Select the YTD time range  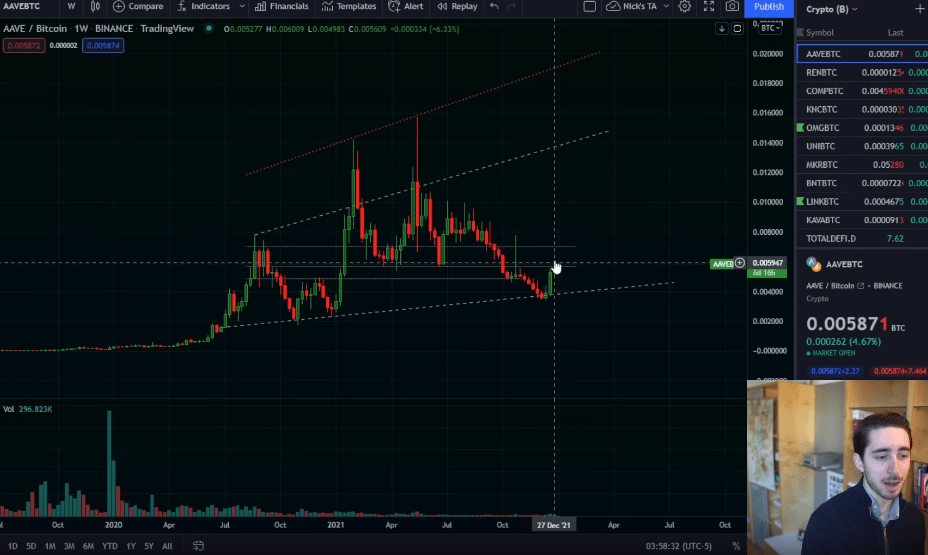(109, 546)
